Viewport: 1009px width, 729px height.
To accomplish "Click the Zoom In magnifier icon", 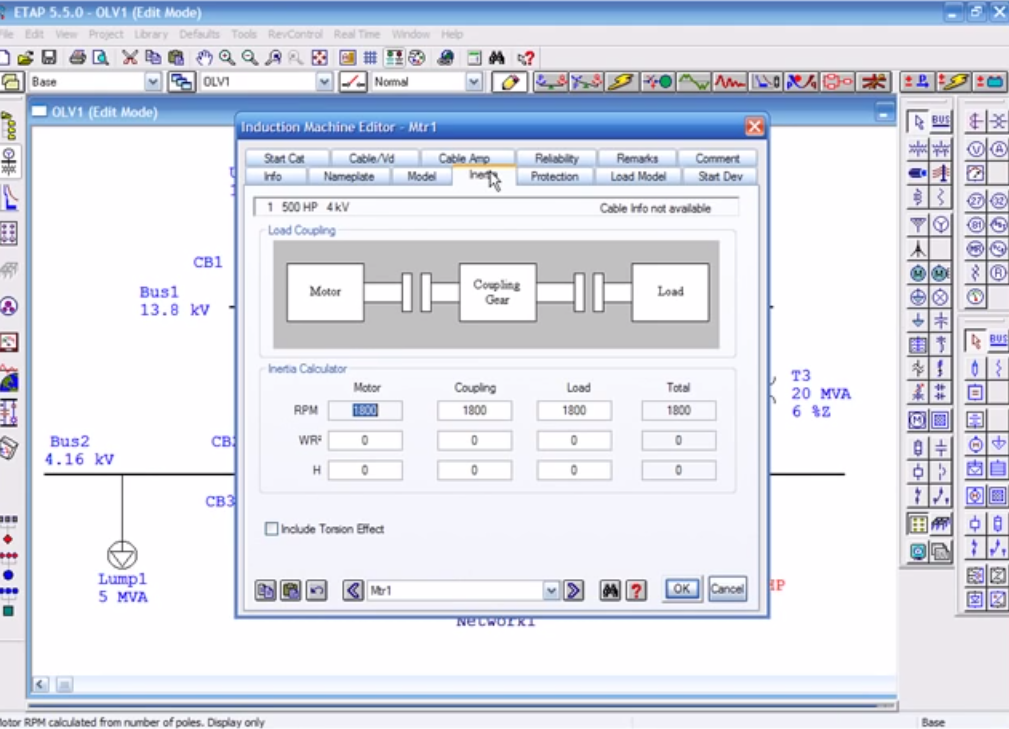I will 227,58.
